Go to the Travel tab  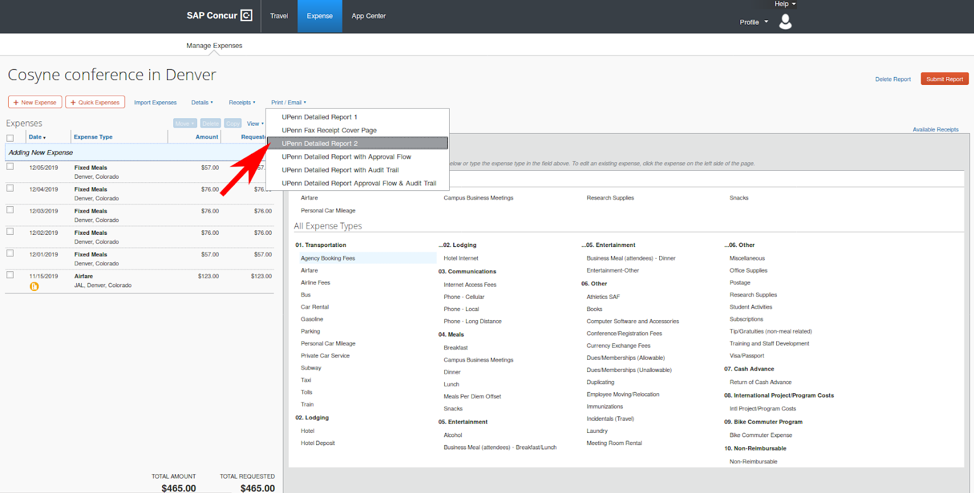coord(279,16)
